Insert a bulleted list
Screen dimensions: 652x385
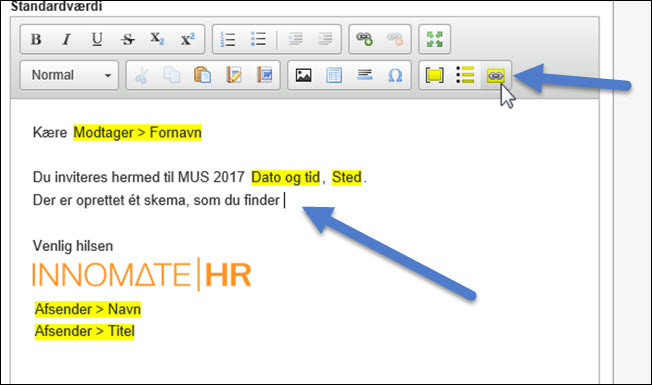click(x=258, y=39)
